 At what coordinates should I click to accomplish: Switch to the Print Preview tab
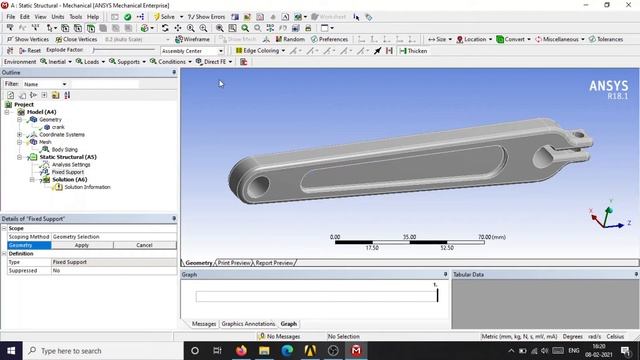click(x=234, y=263)
